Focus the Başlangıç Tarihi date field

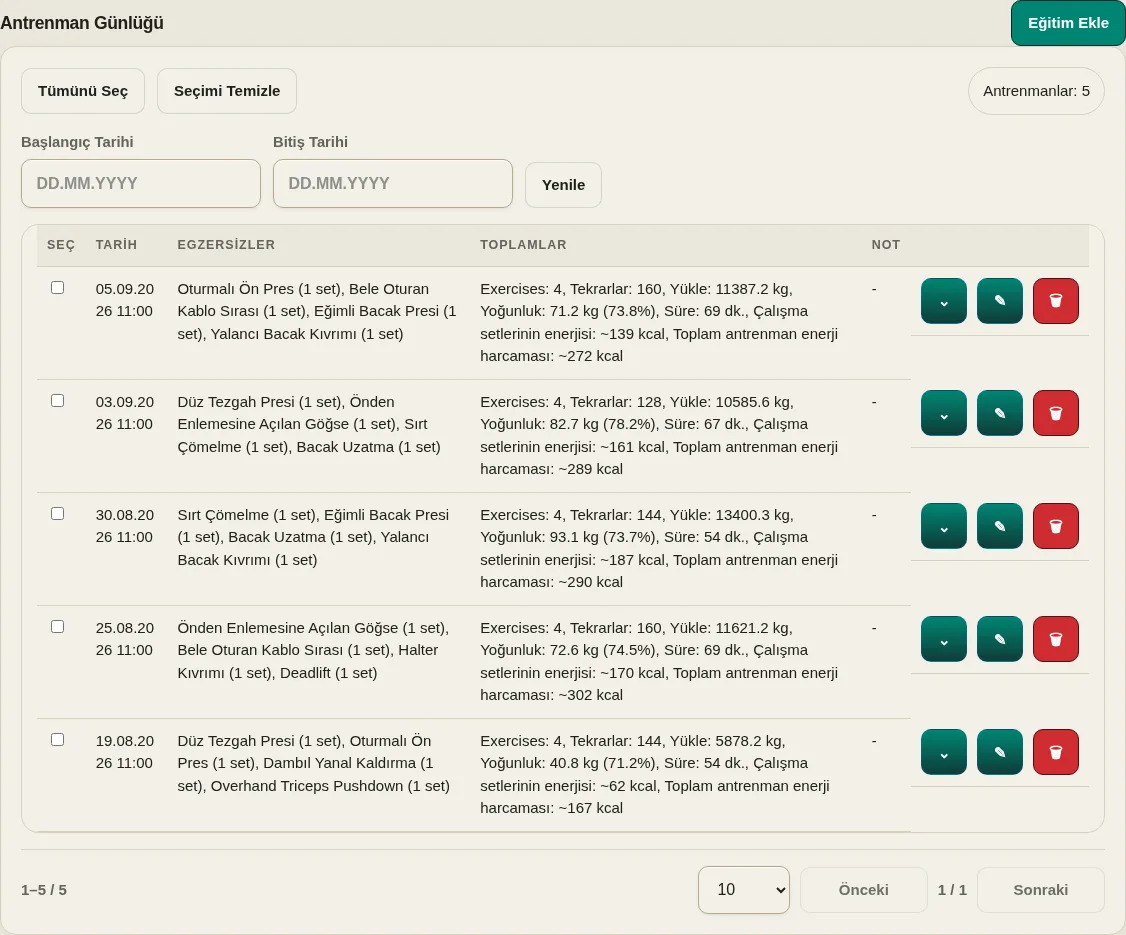coord(141,184)
